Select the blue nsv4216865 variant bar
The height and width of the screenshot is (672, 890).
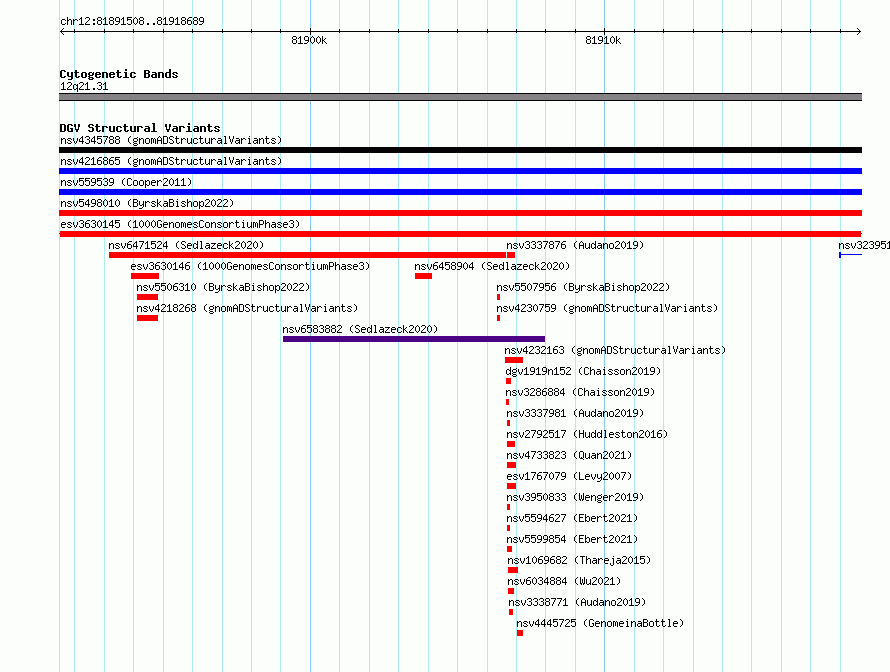tap(460, 171)
